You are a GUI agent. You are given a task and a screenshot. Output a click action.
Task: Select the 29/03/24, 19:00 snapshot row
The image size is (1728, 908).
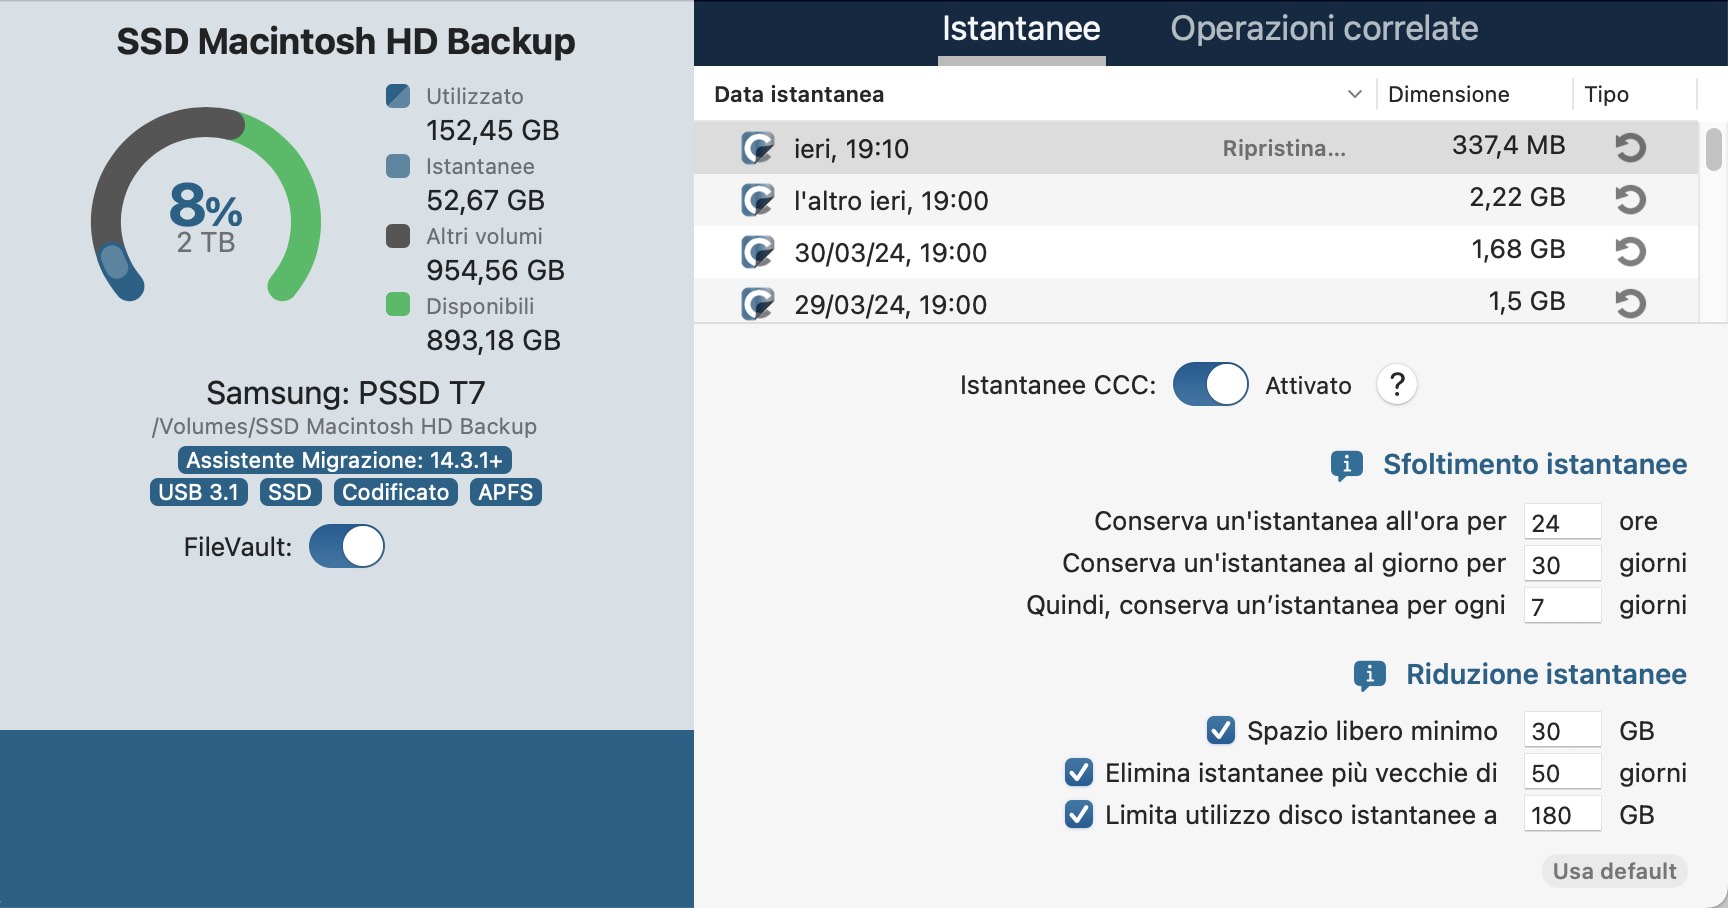point(1196,301)
